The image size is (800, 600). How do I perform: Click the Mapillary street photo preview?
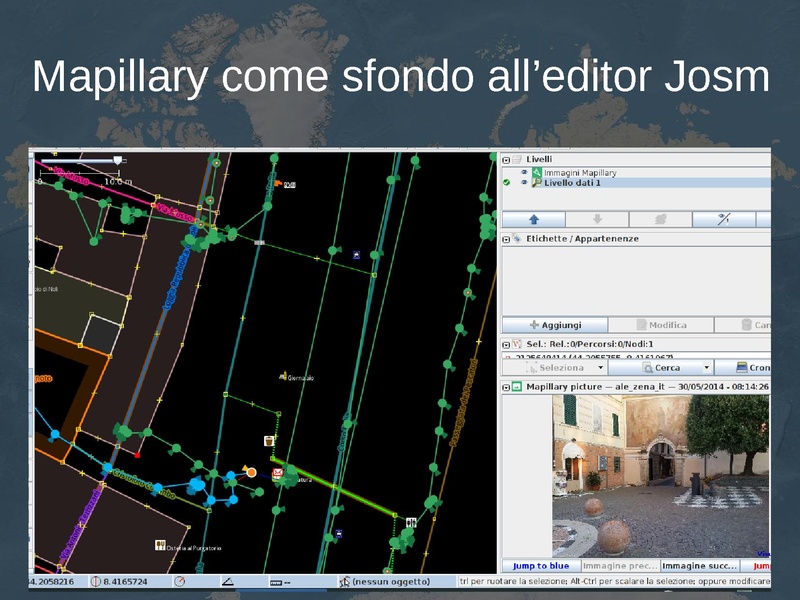(660, 475)
